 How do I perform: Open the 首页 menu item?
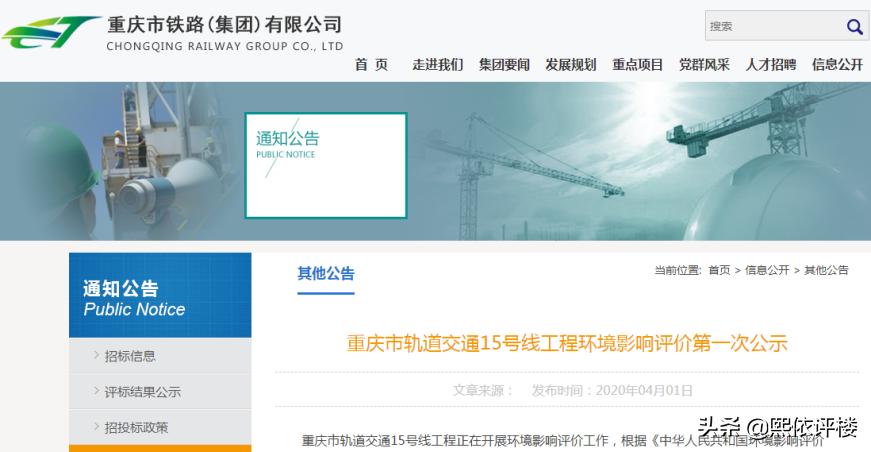[372, 65]
